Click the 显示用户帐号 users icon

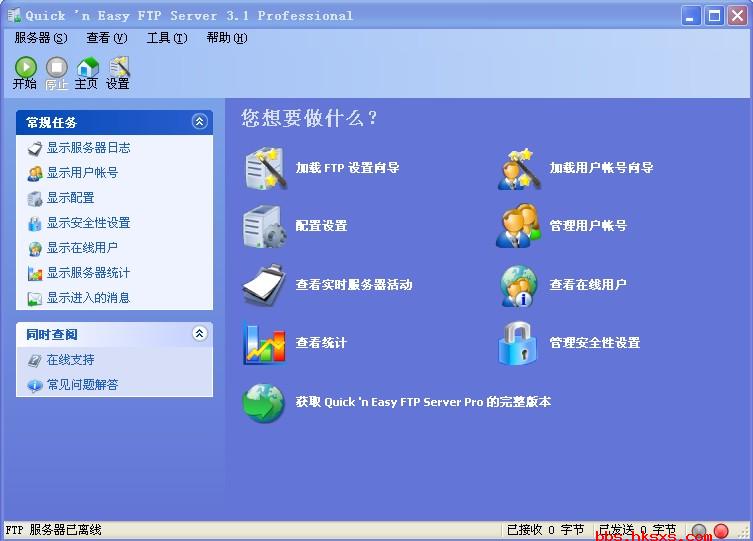pos(35,173)
